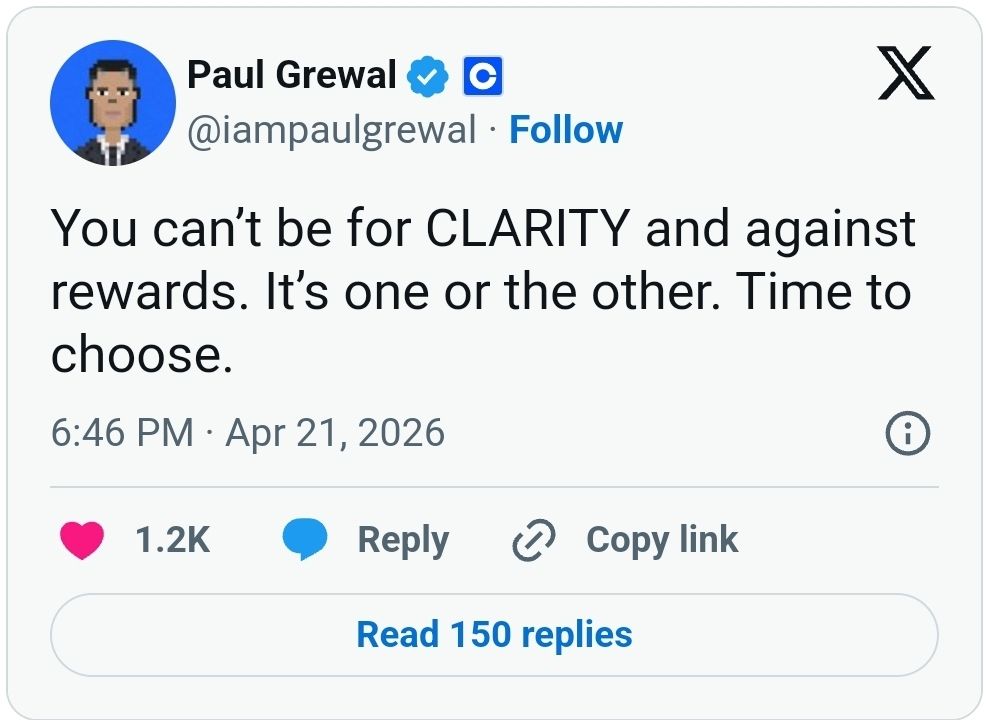Screen dimensions: 990x726
Task: Follow Paul Grewal via the Follow link
Action: (x=566, y=130)
